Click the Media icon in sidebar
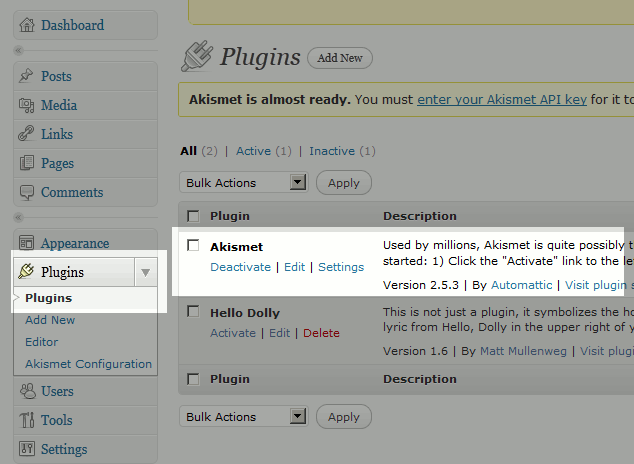This screenshot has width=634, height=464. (x=27, y=105)
